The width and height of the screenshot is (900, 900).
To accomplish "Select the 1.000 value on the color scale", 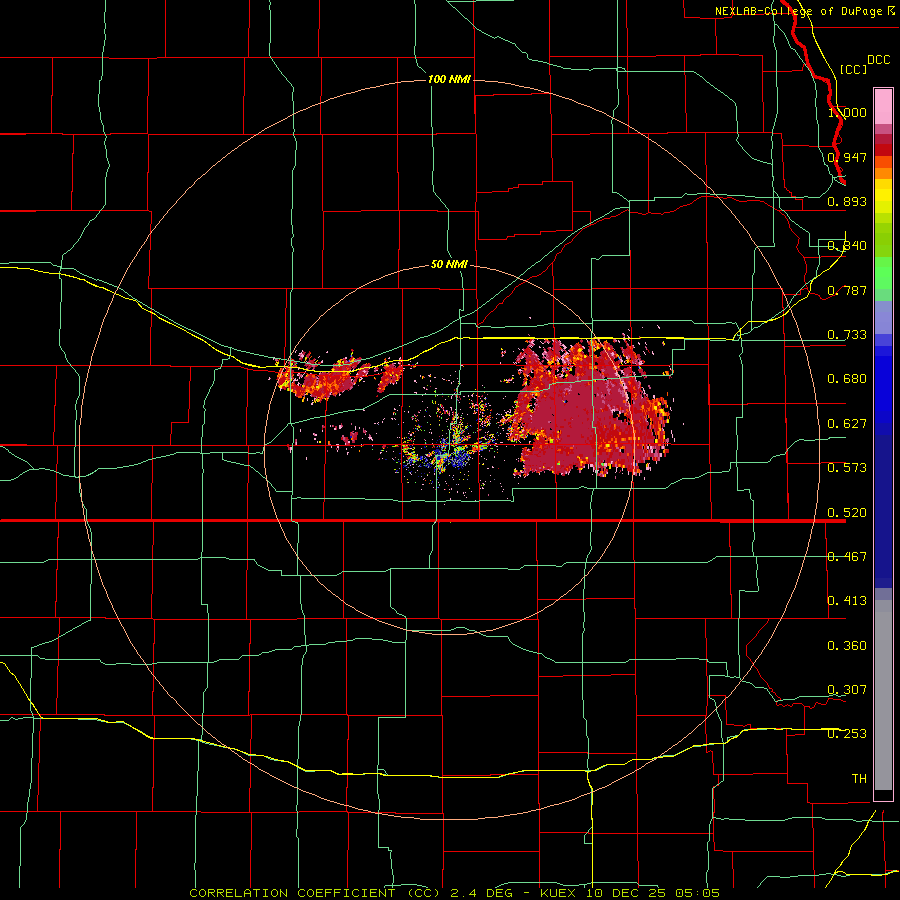I will [x=847, y=112].
